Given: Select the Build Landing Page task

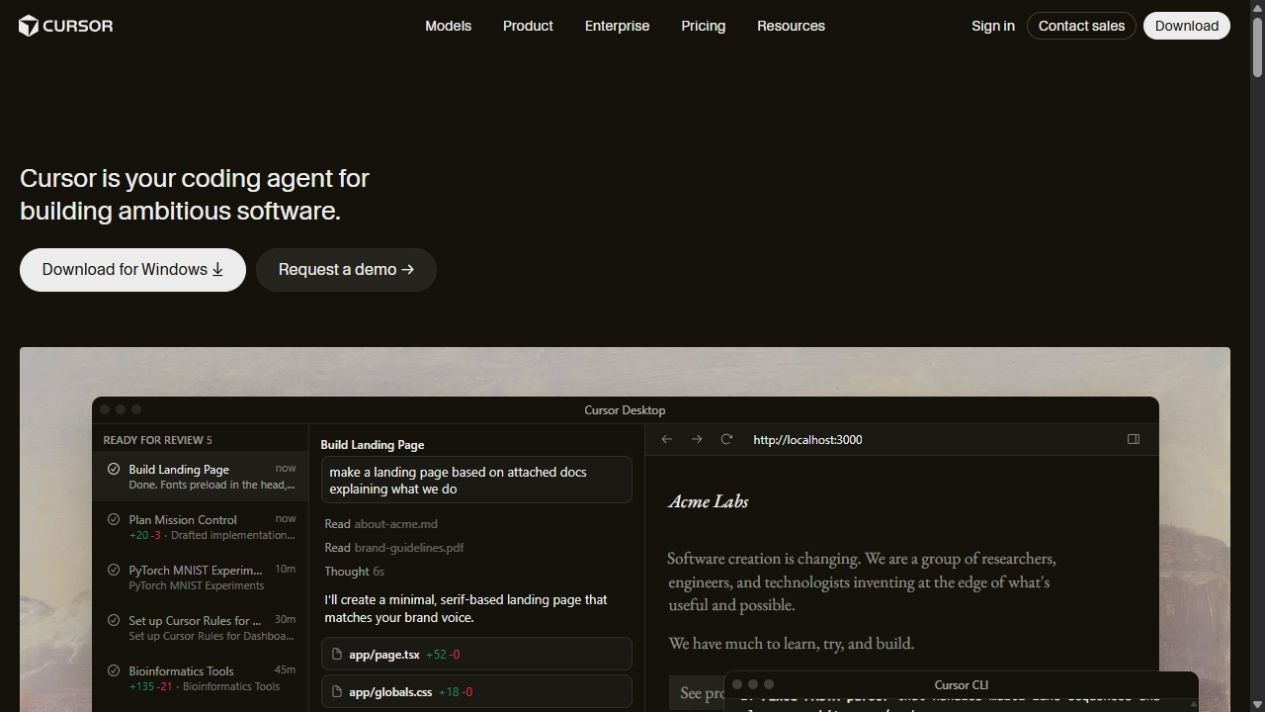Looking at the screenshot, I should (200, 476).
